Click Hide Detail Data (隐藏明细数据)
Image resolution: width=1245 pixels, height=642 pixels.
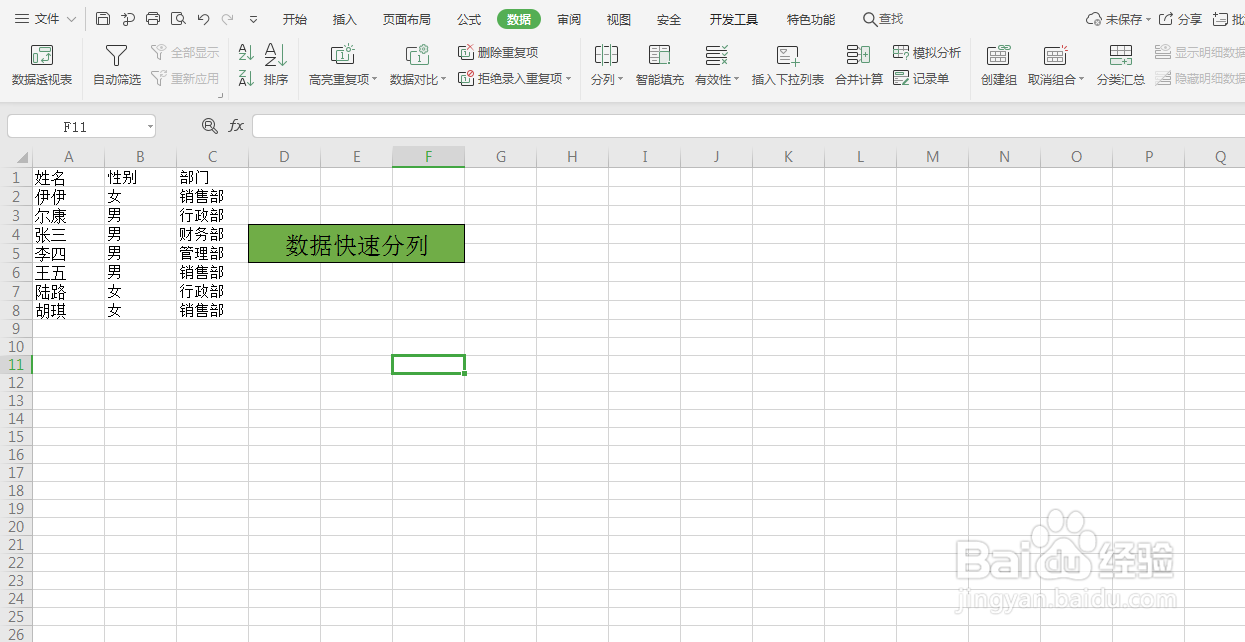coord(1199,78)
